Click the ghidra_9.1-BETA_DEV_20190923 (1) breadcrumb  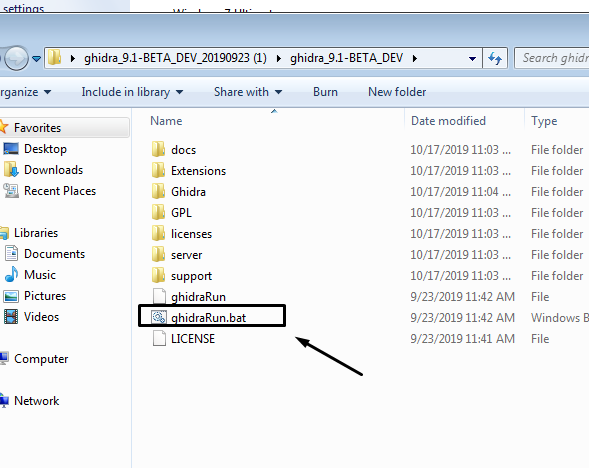pyautogui.click(x=175, y=58)
